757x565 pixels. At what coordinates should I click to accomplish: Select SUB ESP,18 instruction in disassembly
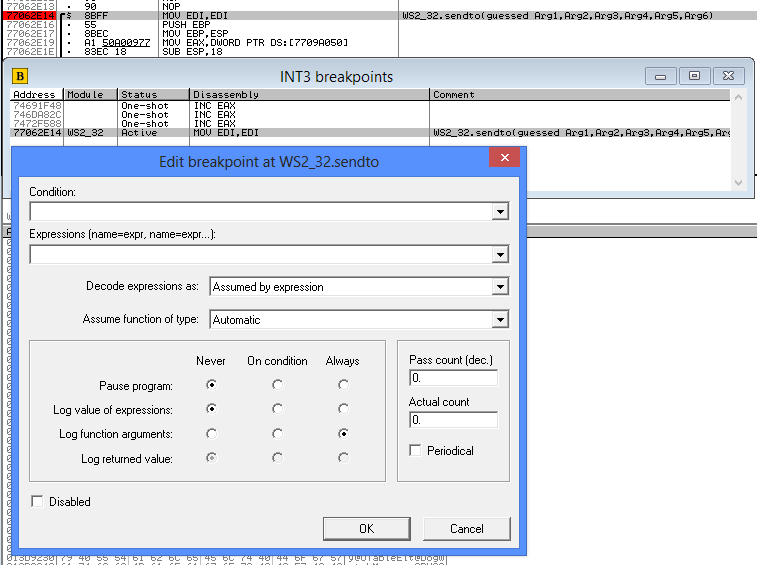[192, 52]
